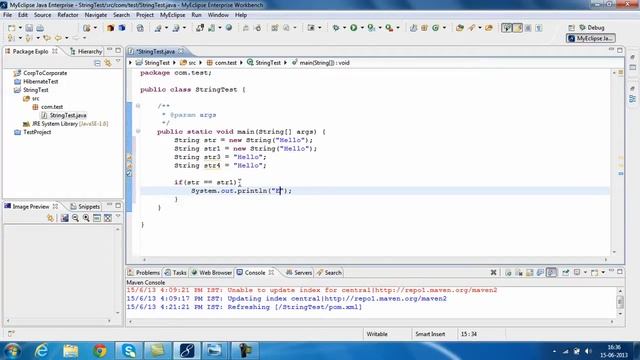The width and height of the screenshot is (640, 360).
Task: Toggle main method fold marker in editor gutter
Action: click(138, 131)
